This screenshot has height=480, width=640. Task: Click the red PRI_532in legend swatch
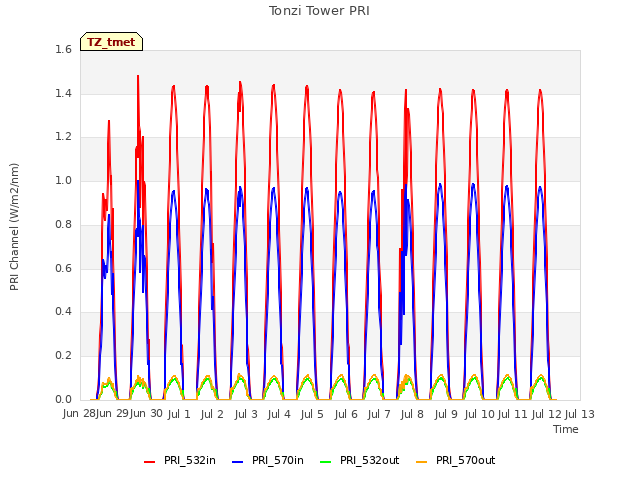point(149,461)
